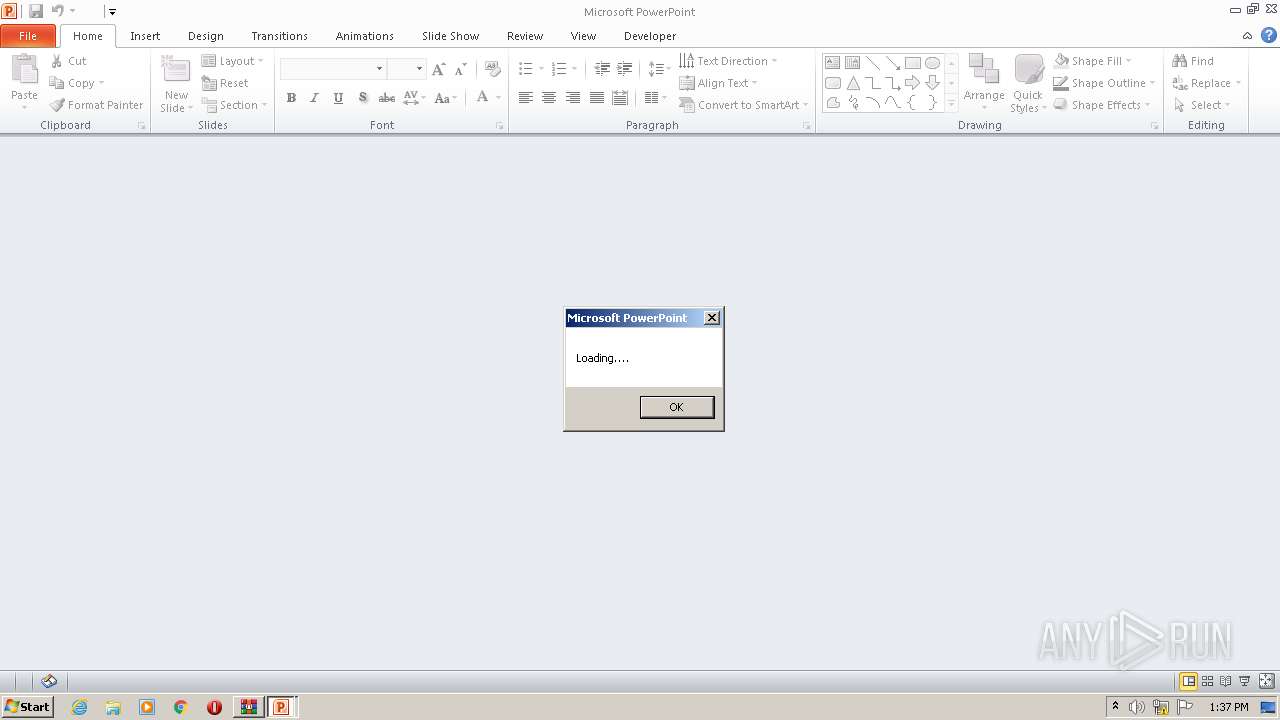The height and width of the screenshot is (720, 1280).
Task: Open the Animations tab
Action: [x=365, y=36]
